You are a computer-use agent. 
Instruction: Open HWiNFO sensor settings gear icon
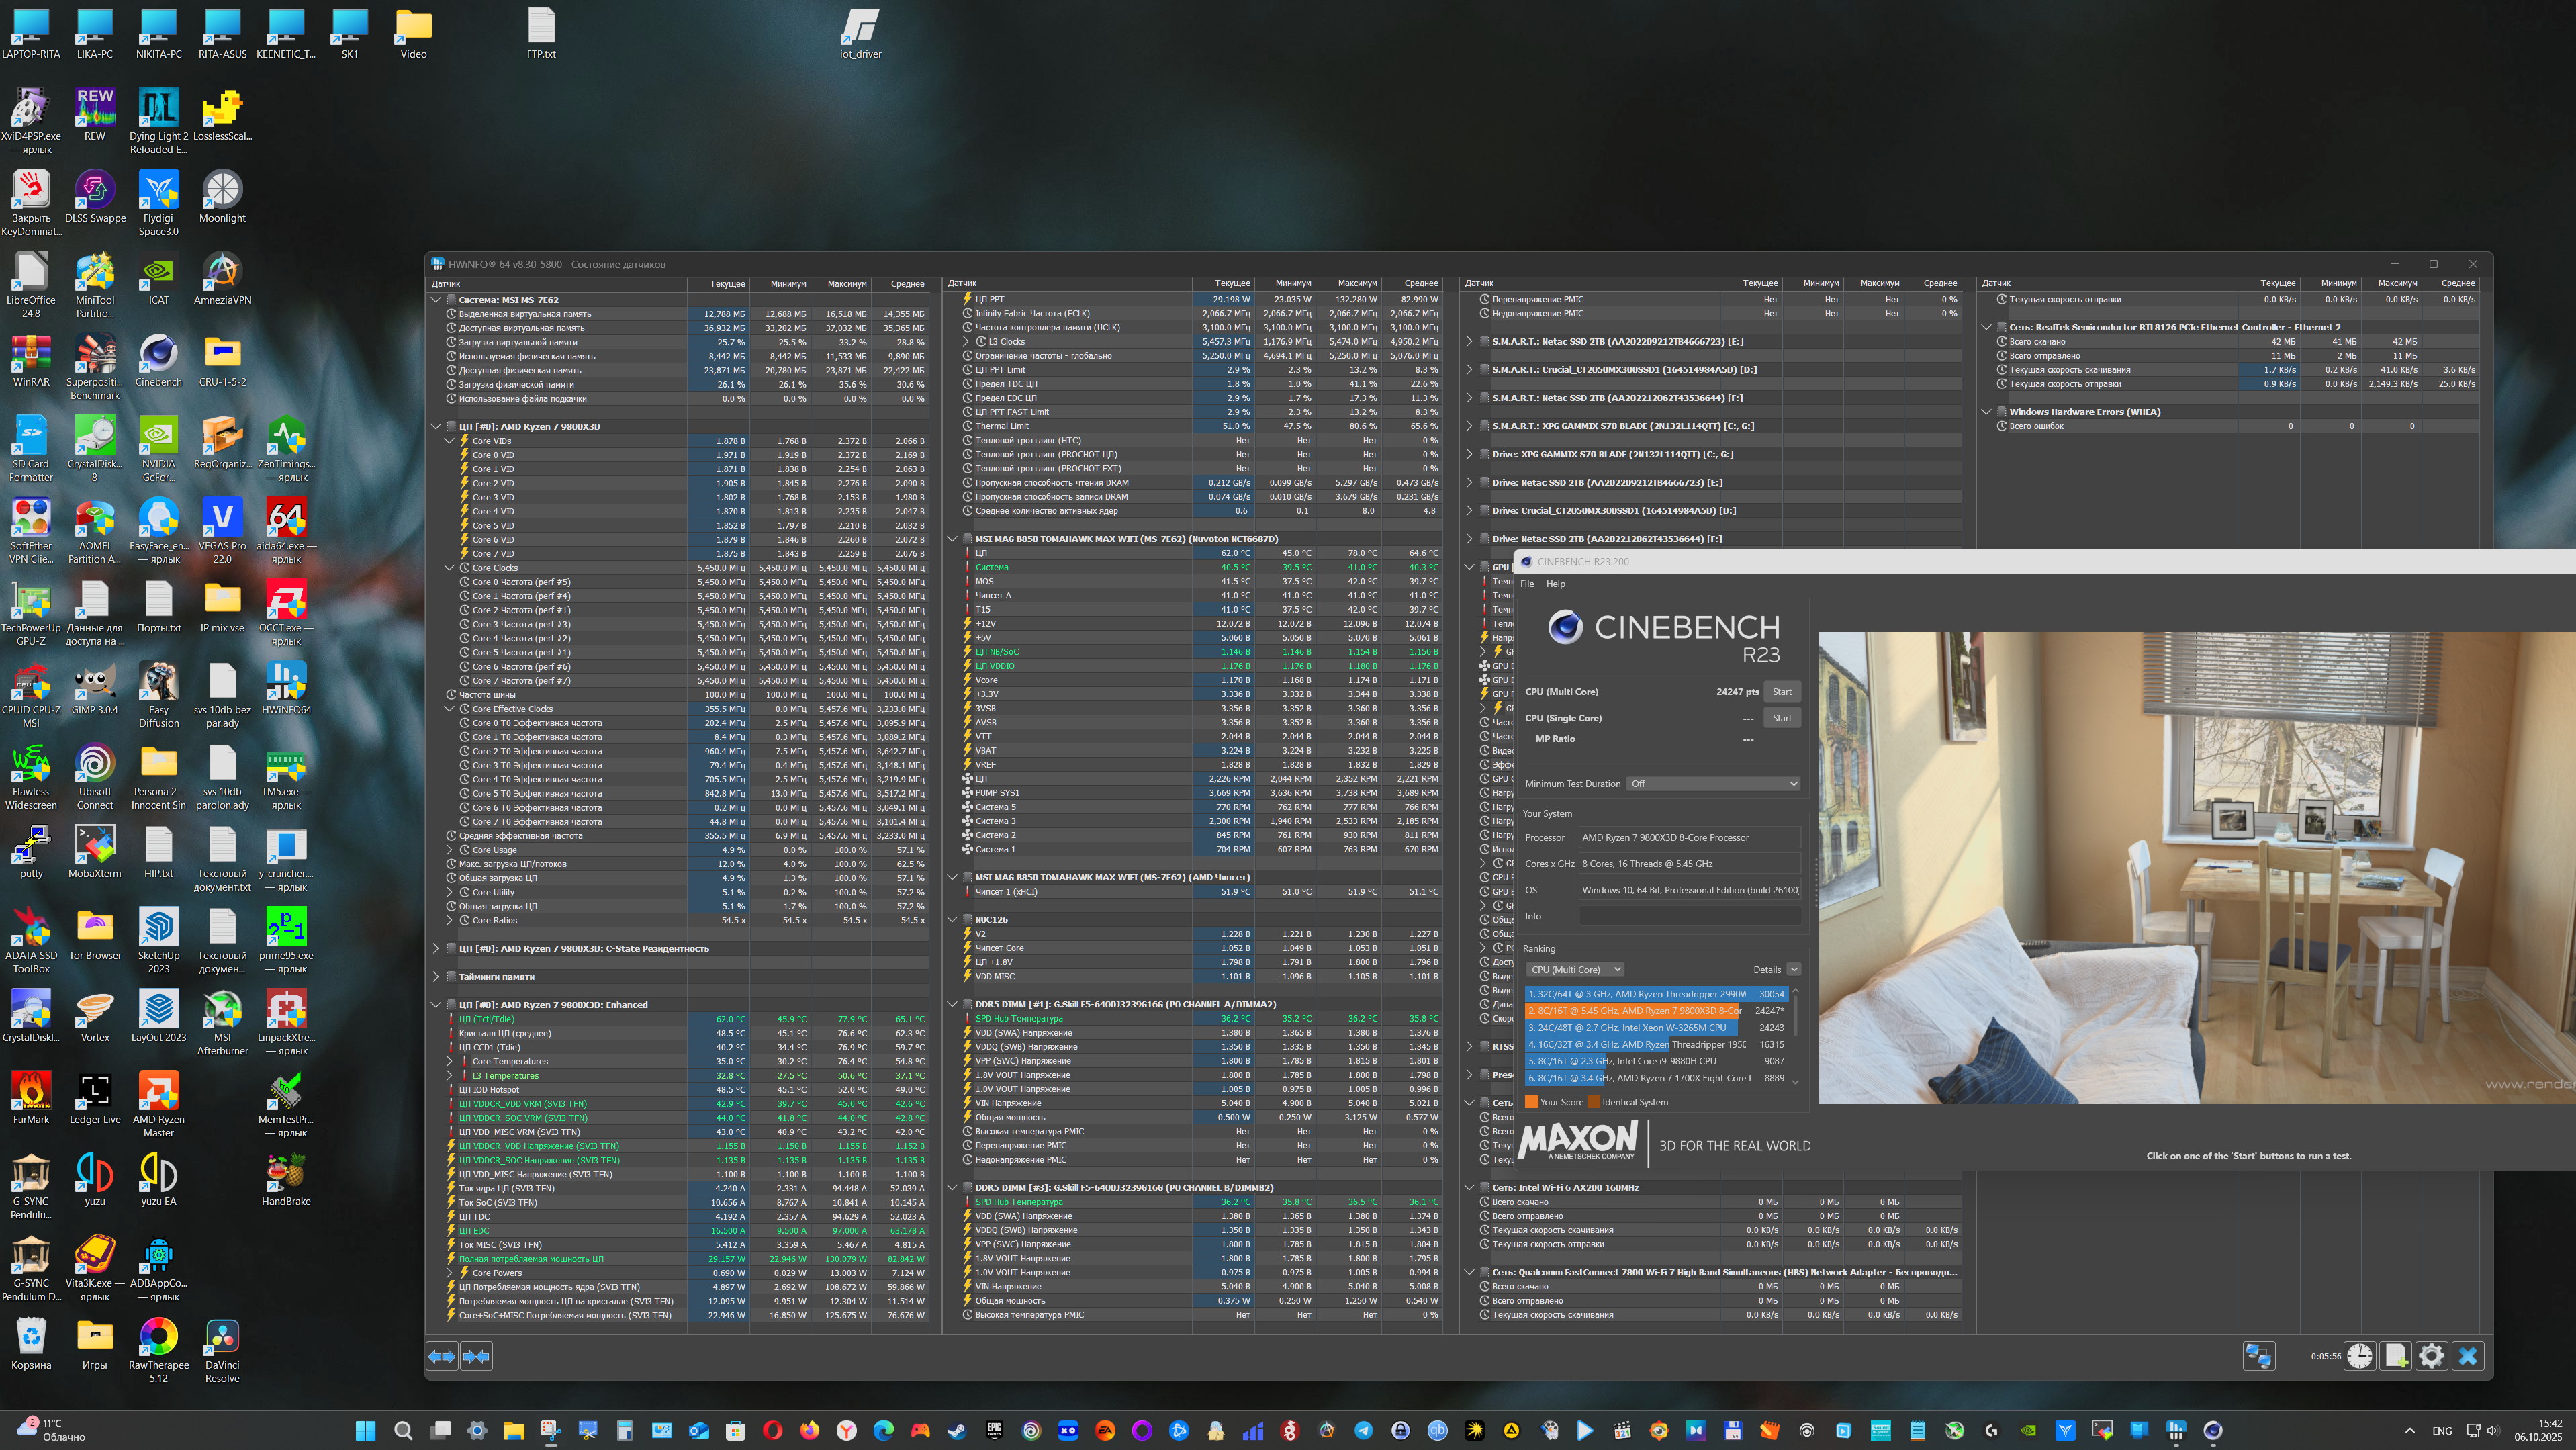pyautogui.click(x=2431, y=1356)
